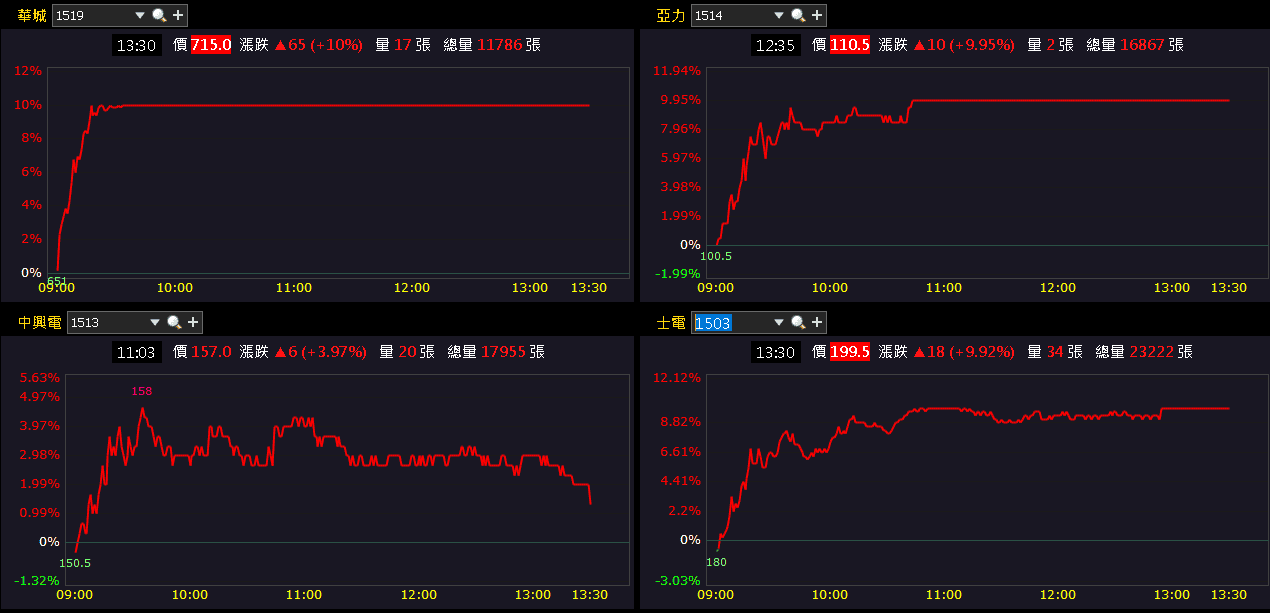
Task: Click total volume 17955 in 中興電 panel
Action: click(x=504, y=352)
